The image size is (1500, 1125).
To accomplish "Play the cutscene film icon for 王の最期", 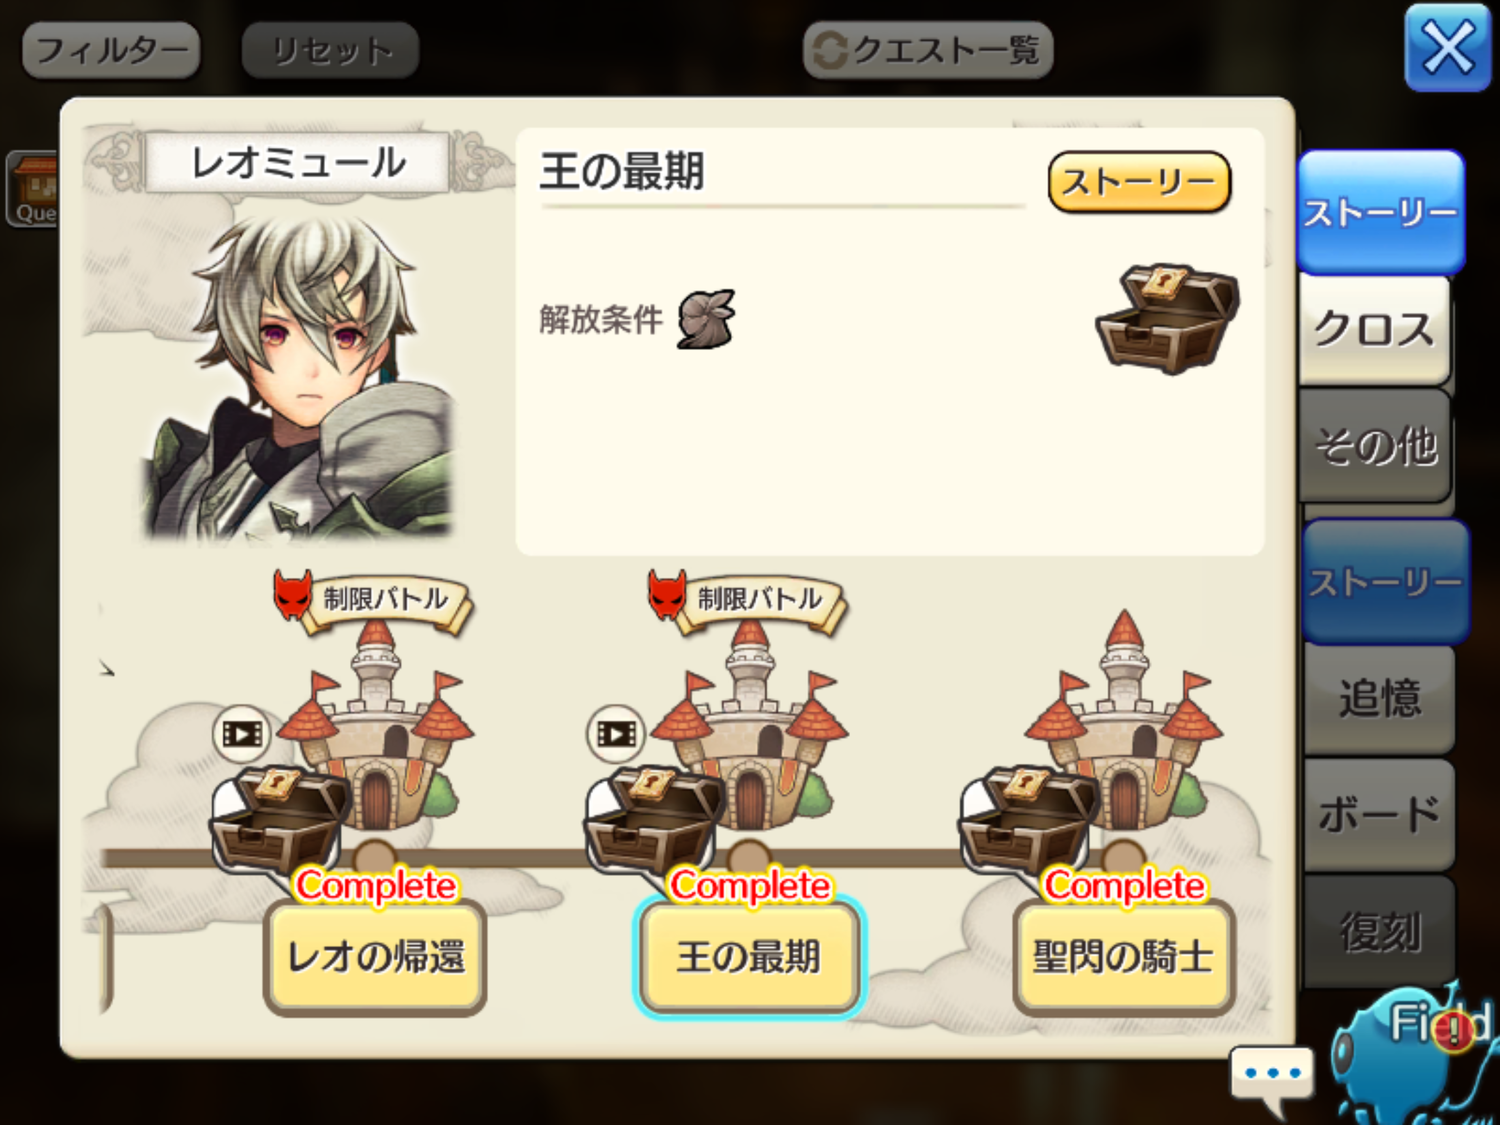I will [x=616, y=734].
